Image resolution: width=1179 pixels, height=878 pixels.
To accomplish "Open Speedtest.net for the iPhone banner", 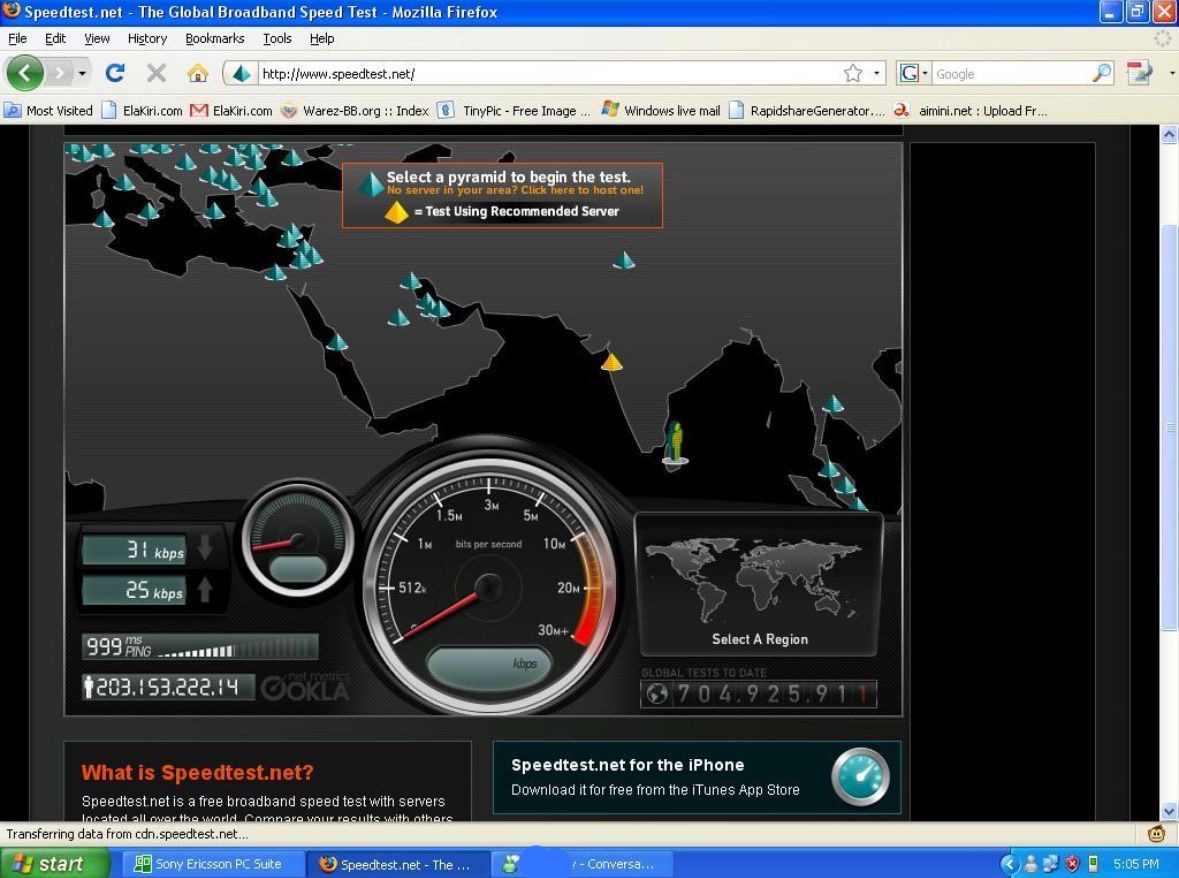I will click(697, 777).
